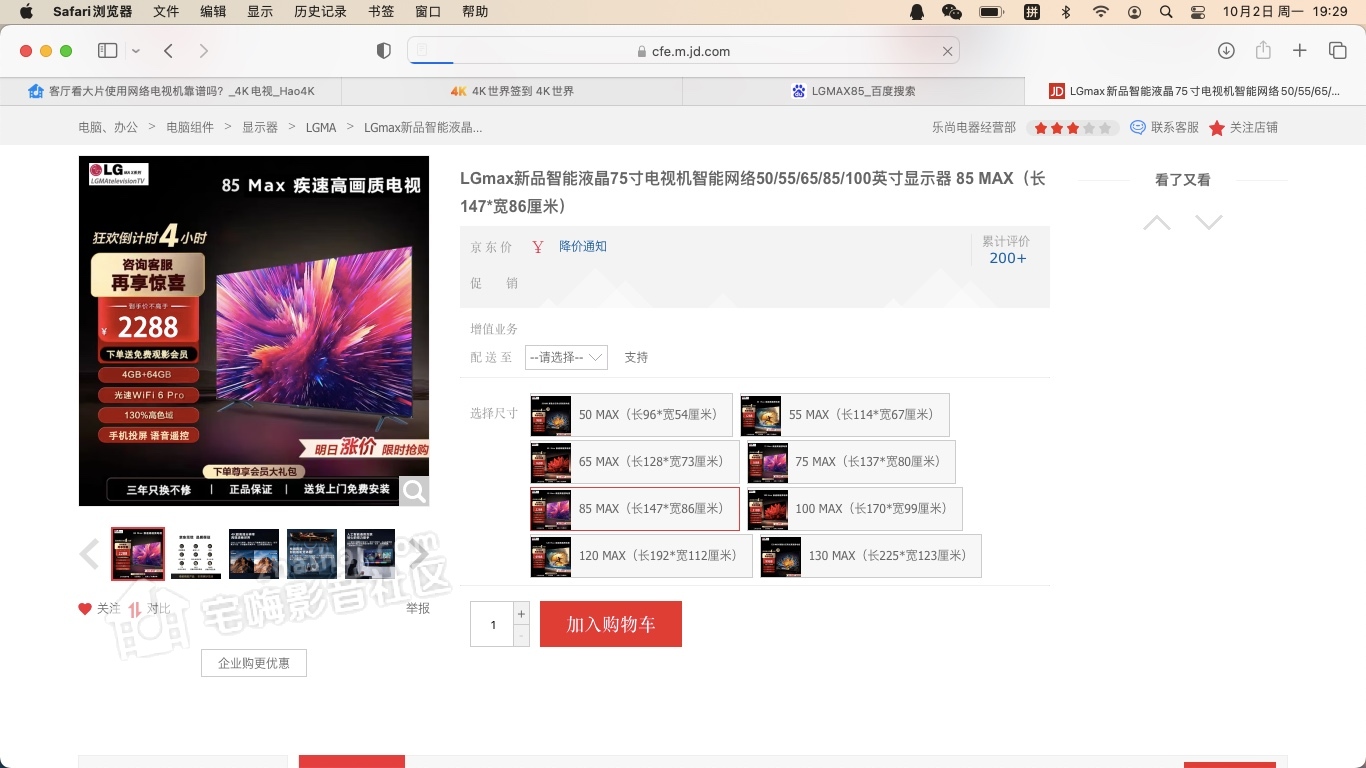
Task: Open a new tab with plus icon
Action: 1300,51
